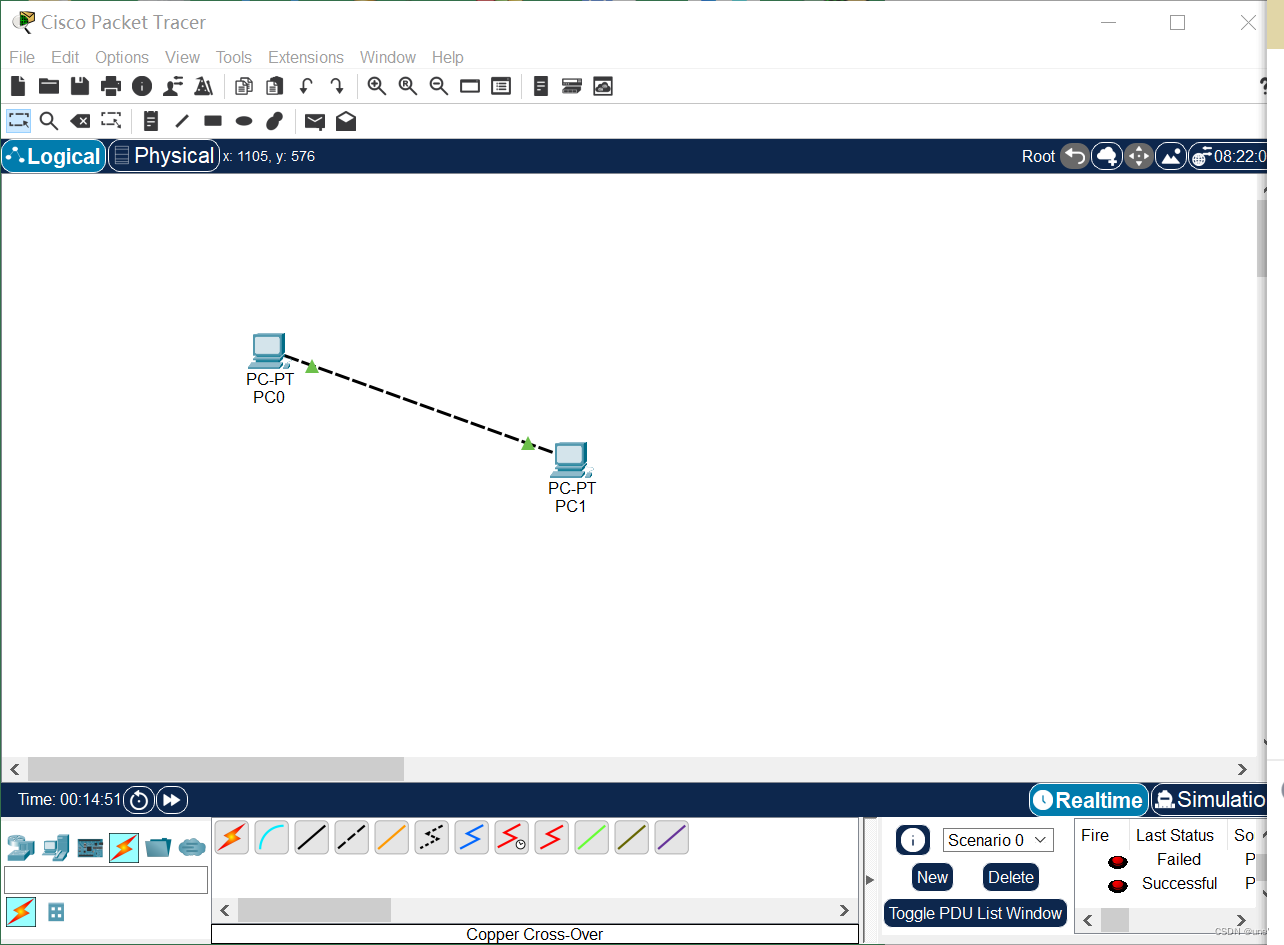
Task: Click the Back arrow beside Root
Action: pos(1075,156)
